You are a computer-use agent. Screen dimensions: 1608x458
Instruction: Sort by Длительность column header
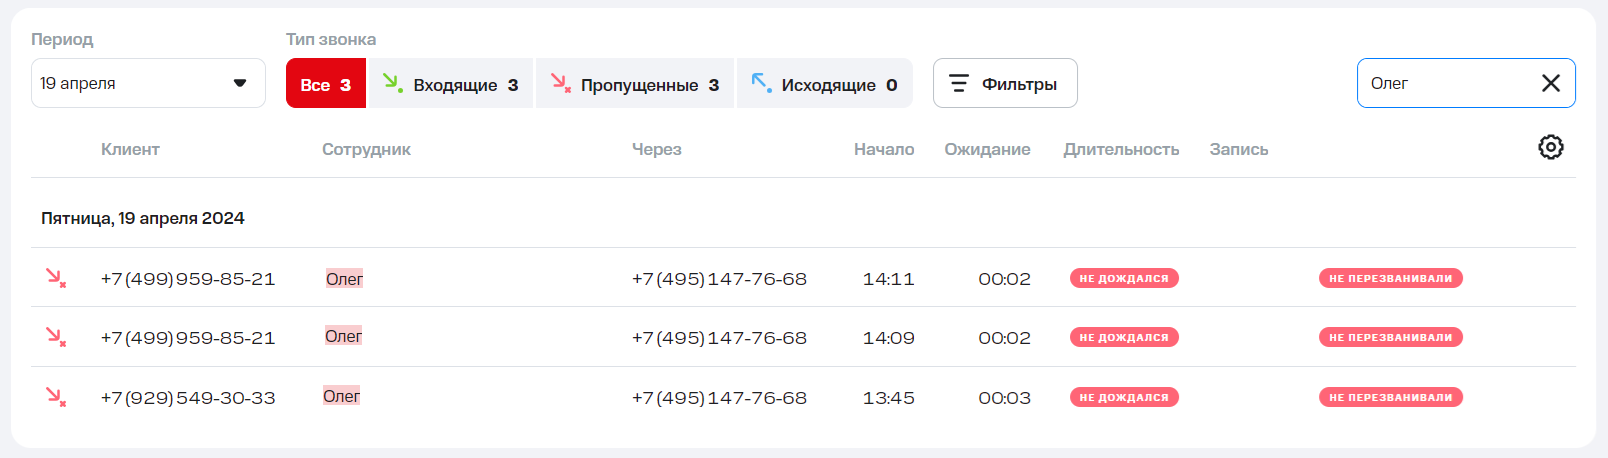(x=1121, y=149)
